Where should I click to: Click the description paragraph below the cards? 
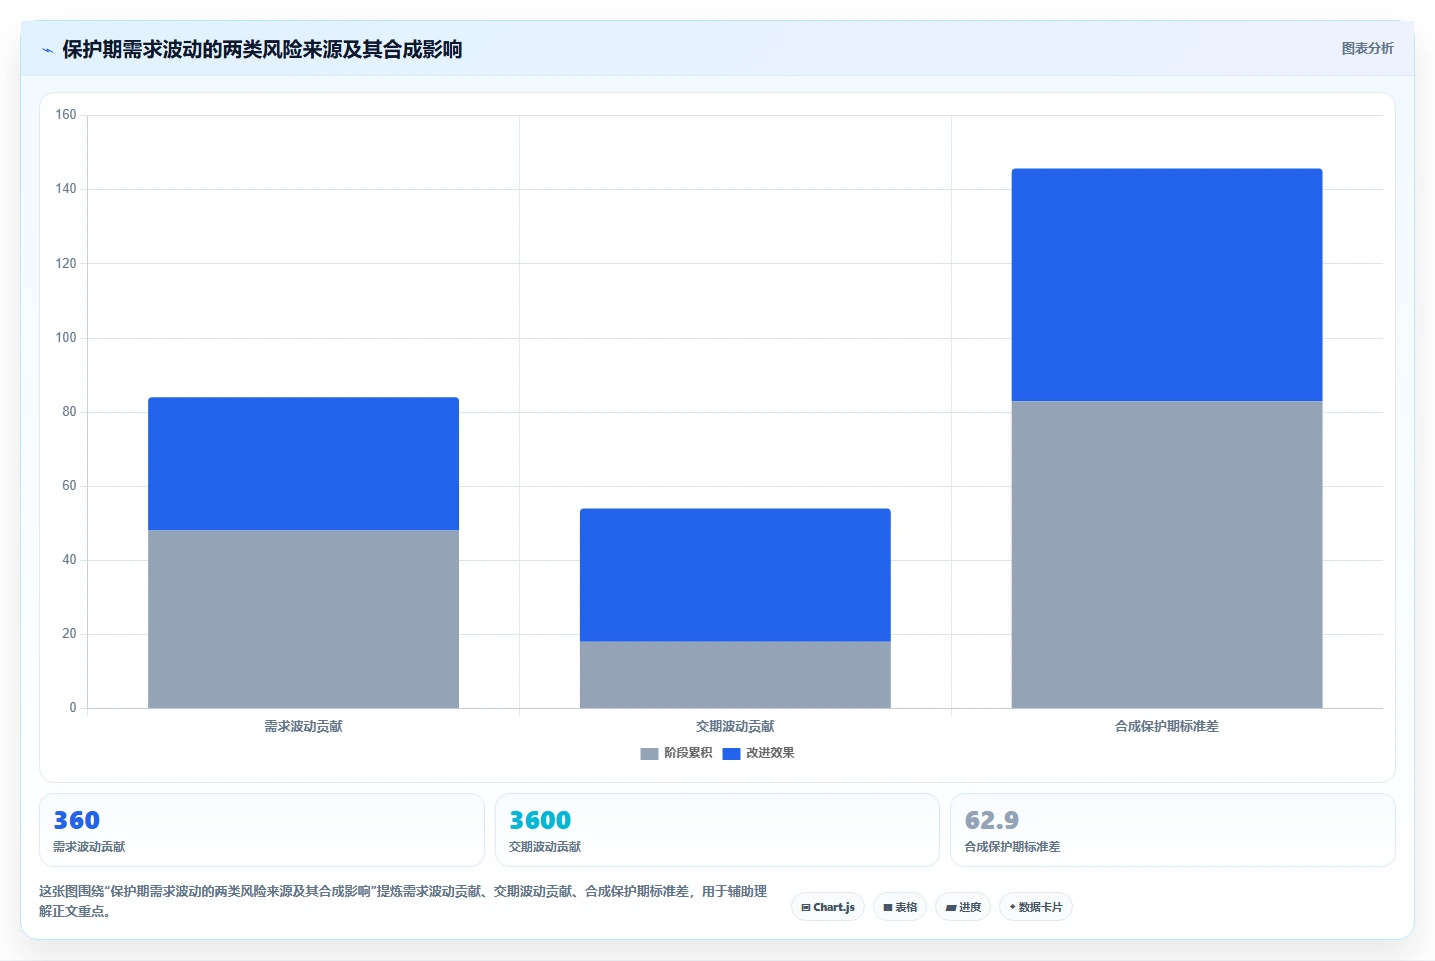[x=403, y=901]
